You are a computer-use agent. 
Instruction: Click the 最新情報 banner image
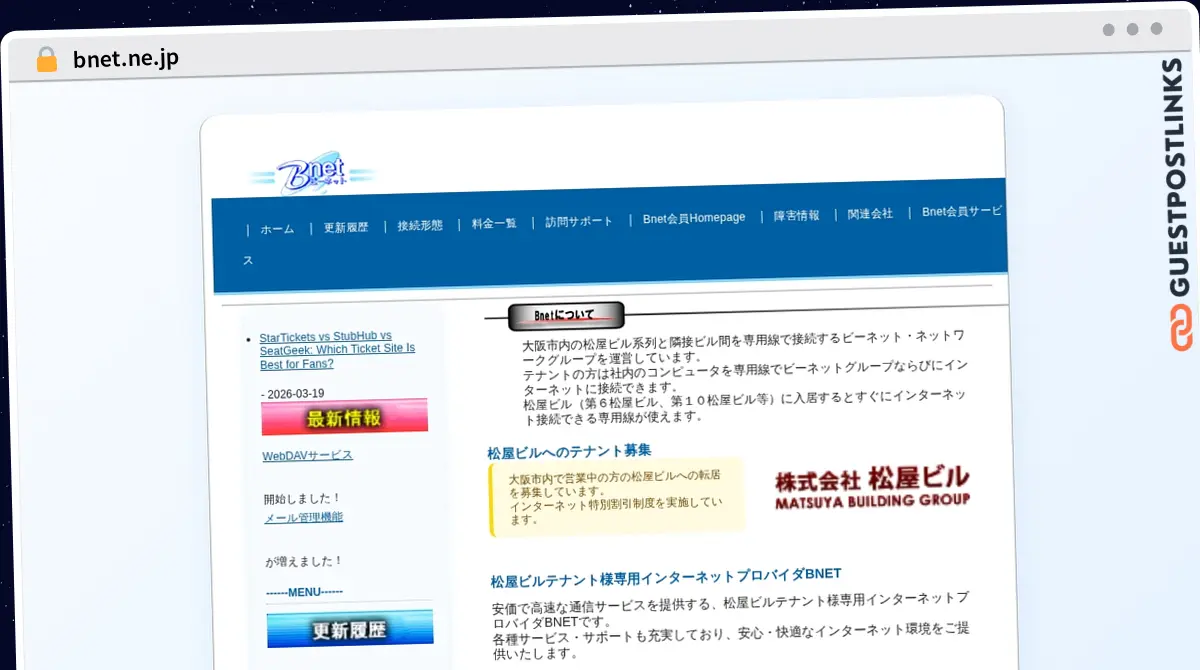tap(344, 417)
